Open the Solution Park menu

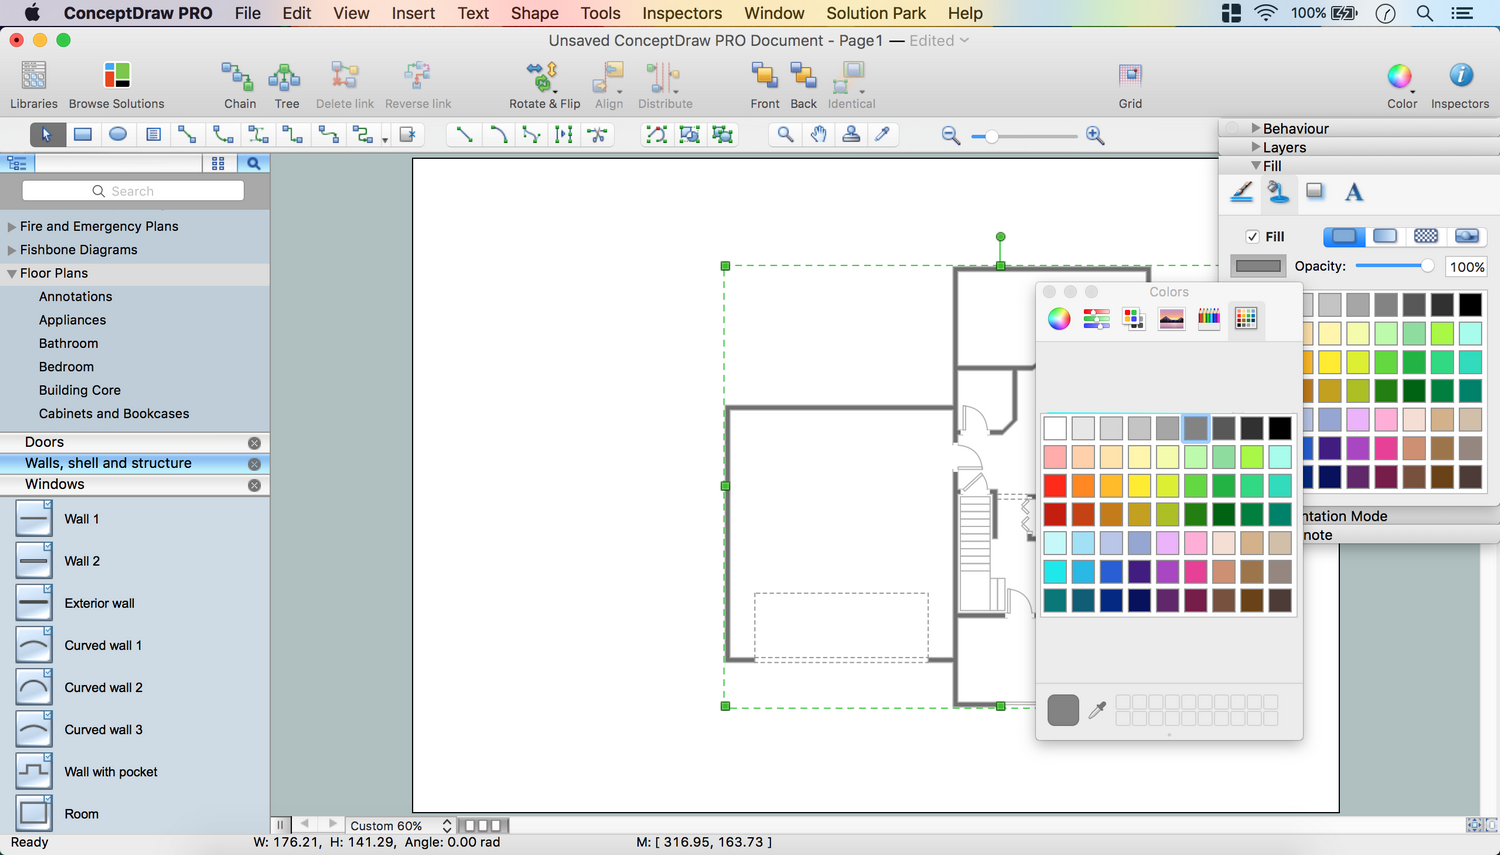[876, 13]
